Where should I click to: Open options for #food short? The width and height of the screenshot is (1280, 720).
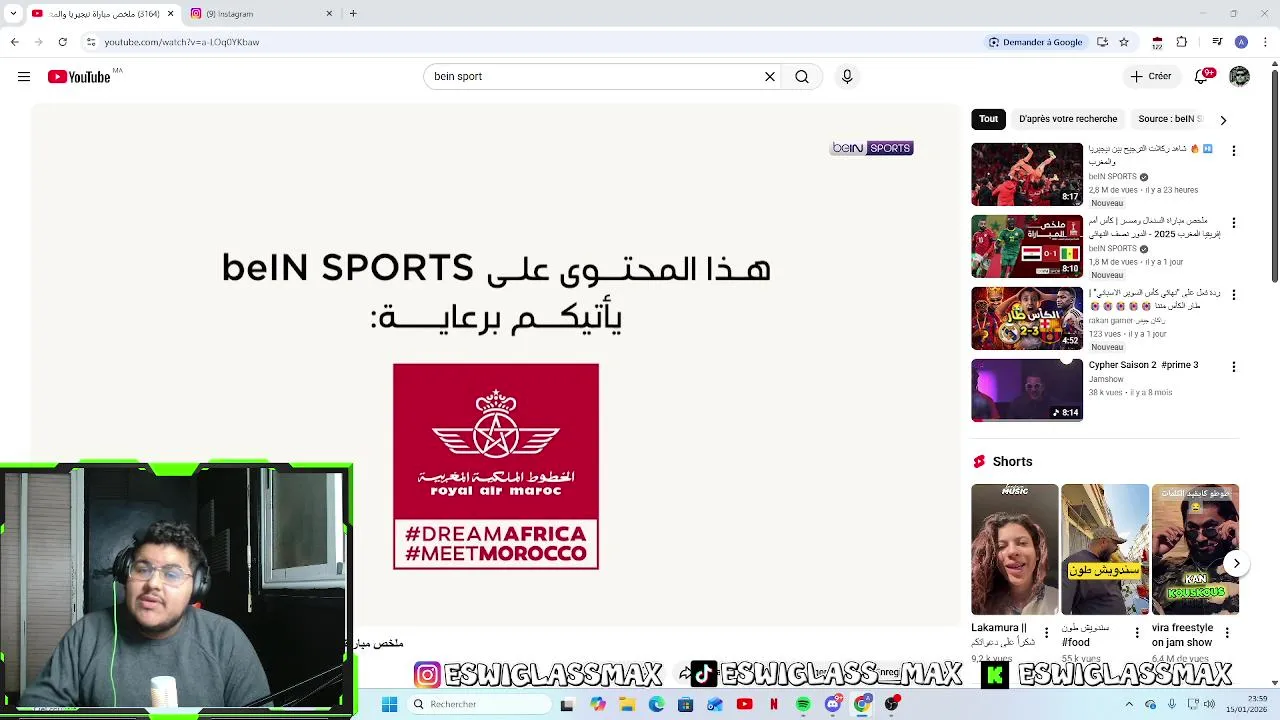pos(1137,634)
